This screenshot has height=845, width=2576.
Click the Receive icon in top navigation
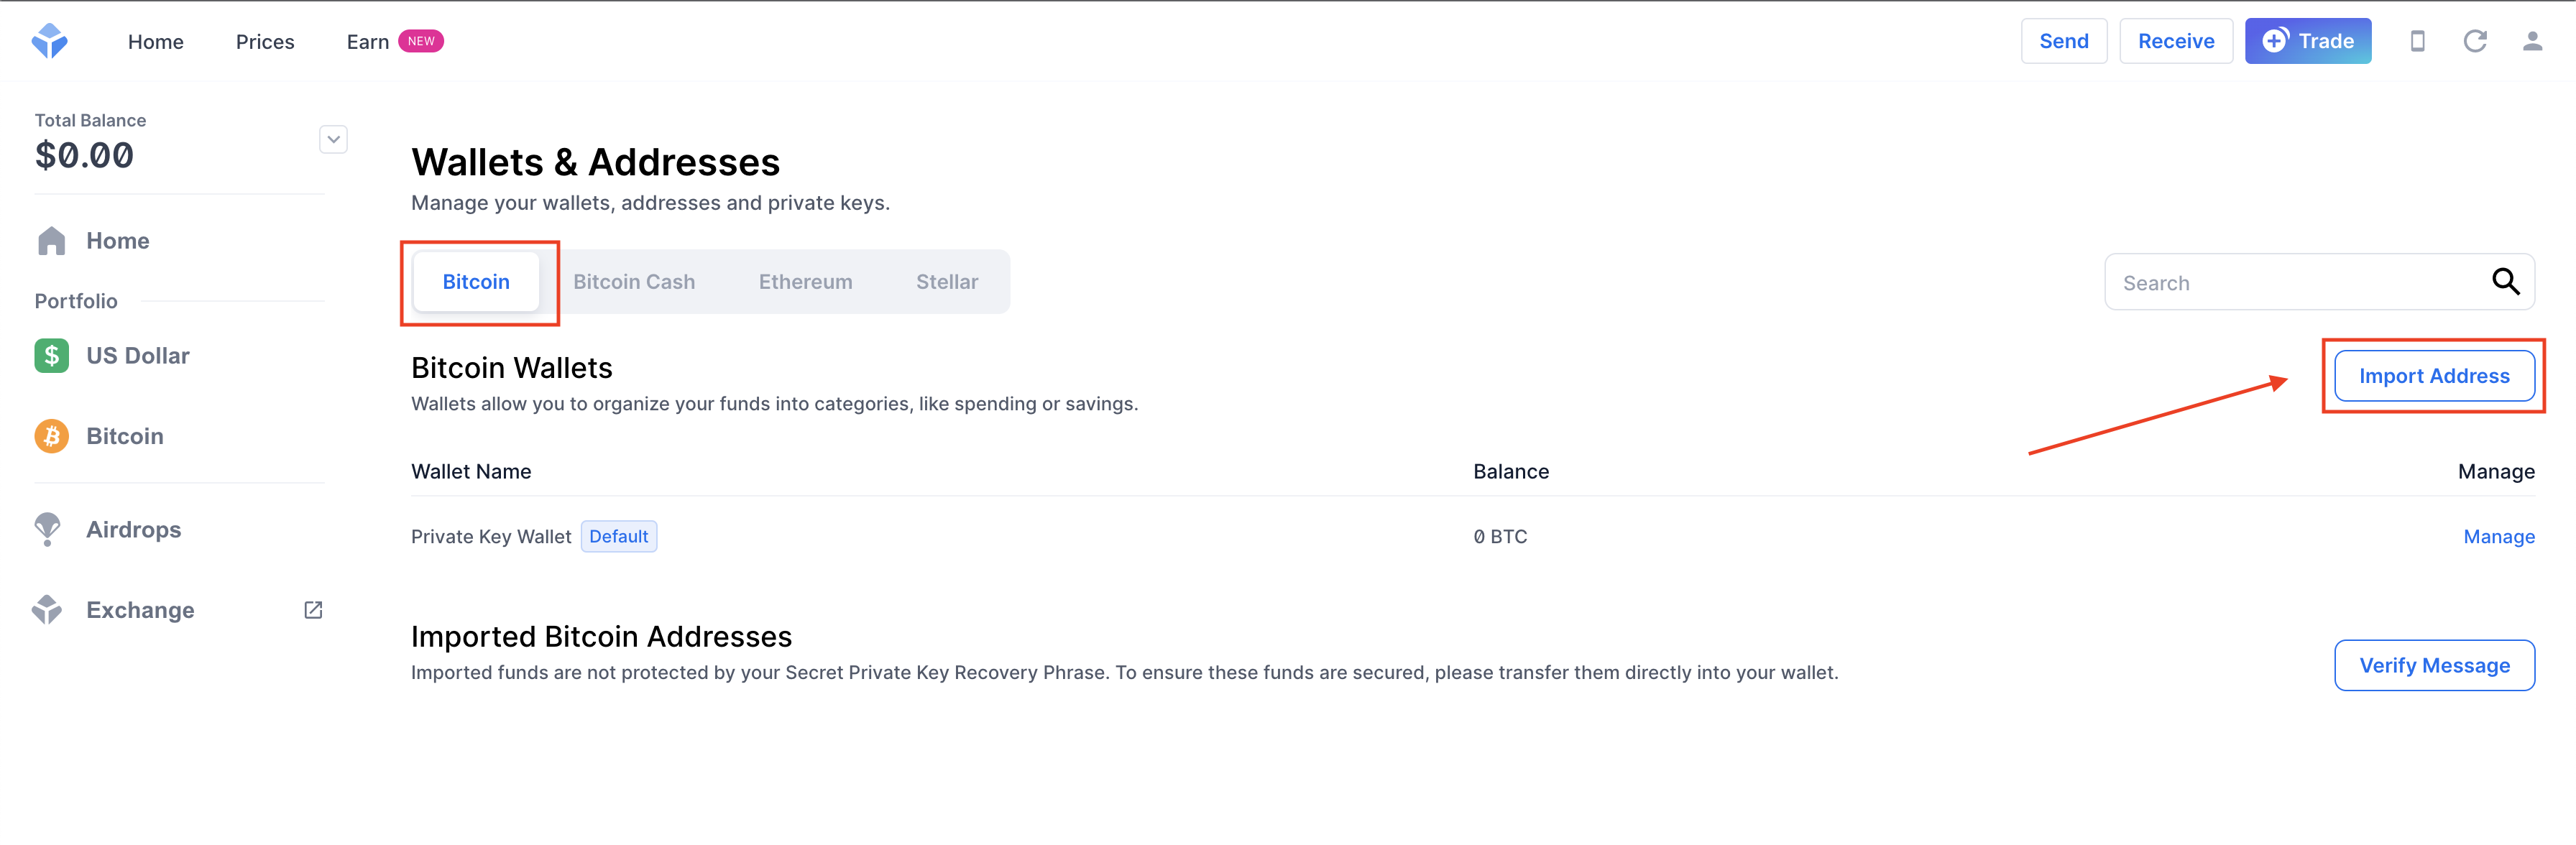[2172, 40]
